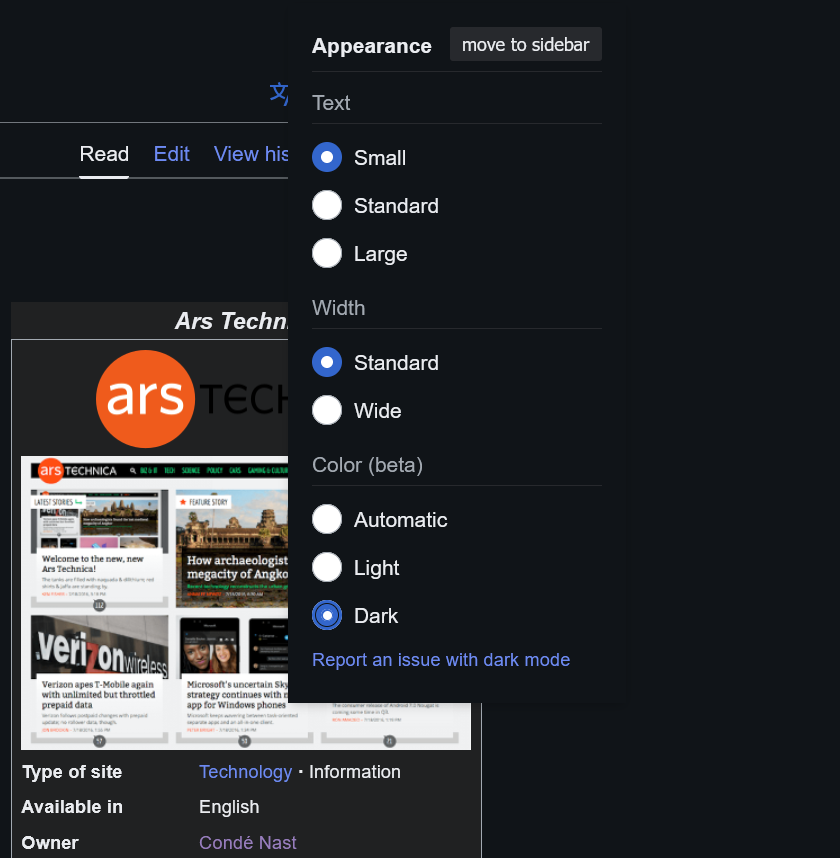Open the language selector 文 icon
This screenshot has width=840, height=858.
click(x=279, y=93)
